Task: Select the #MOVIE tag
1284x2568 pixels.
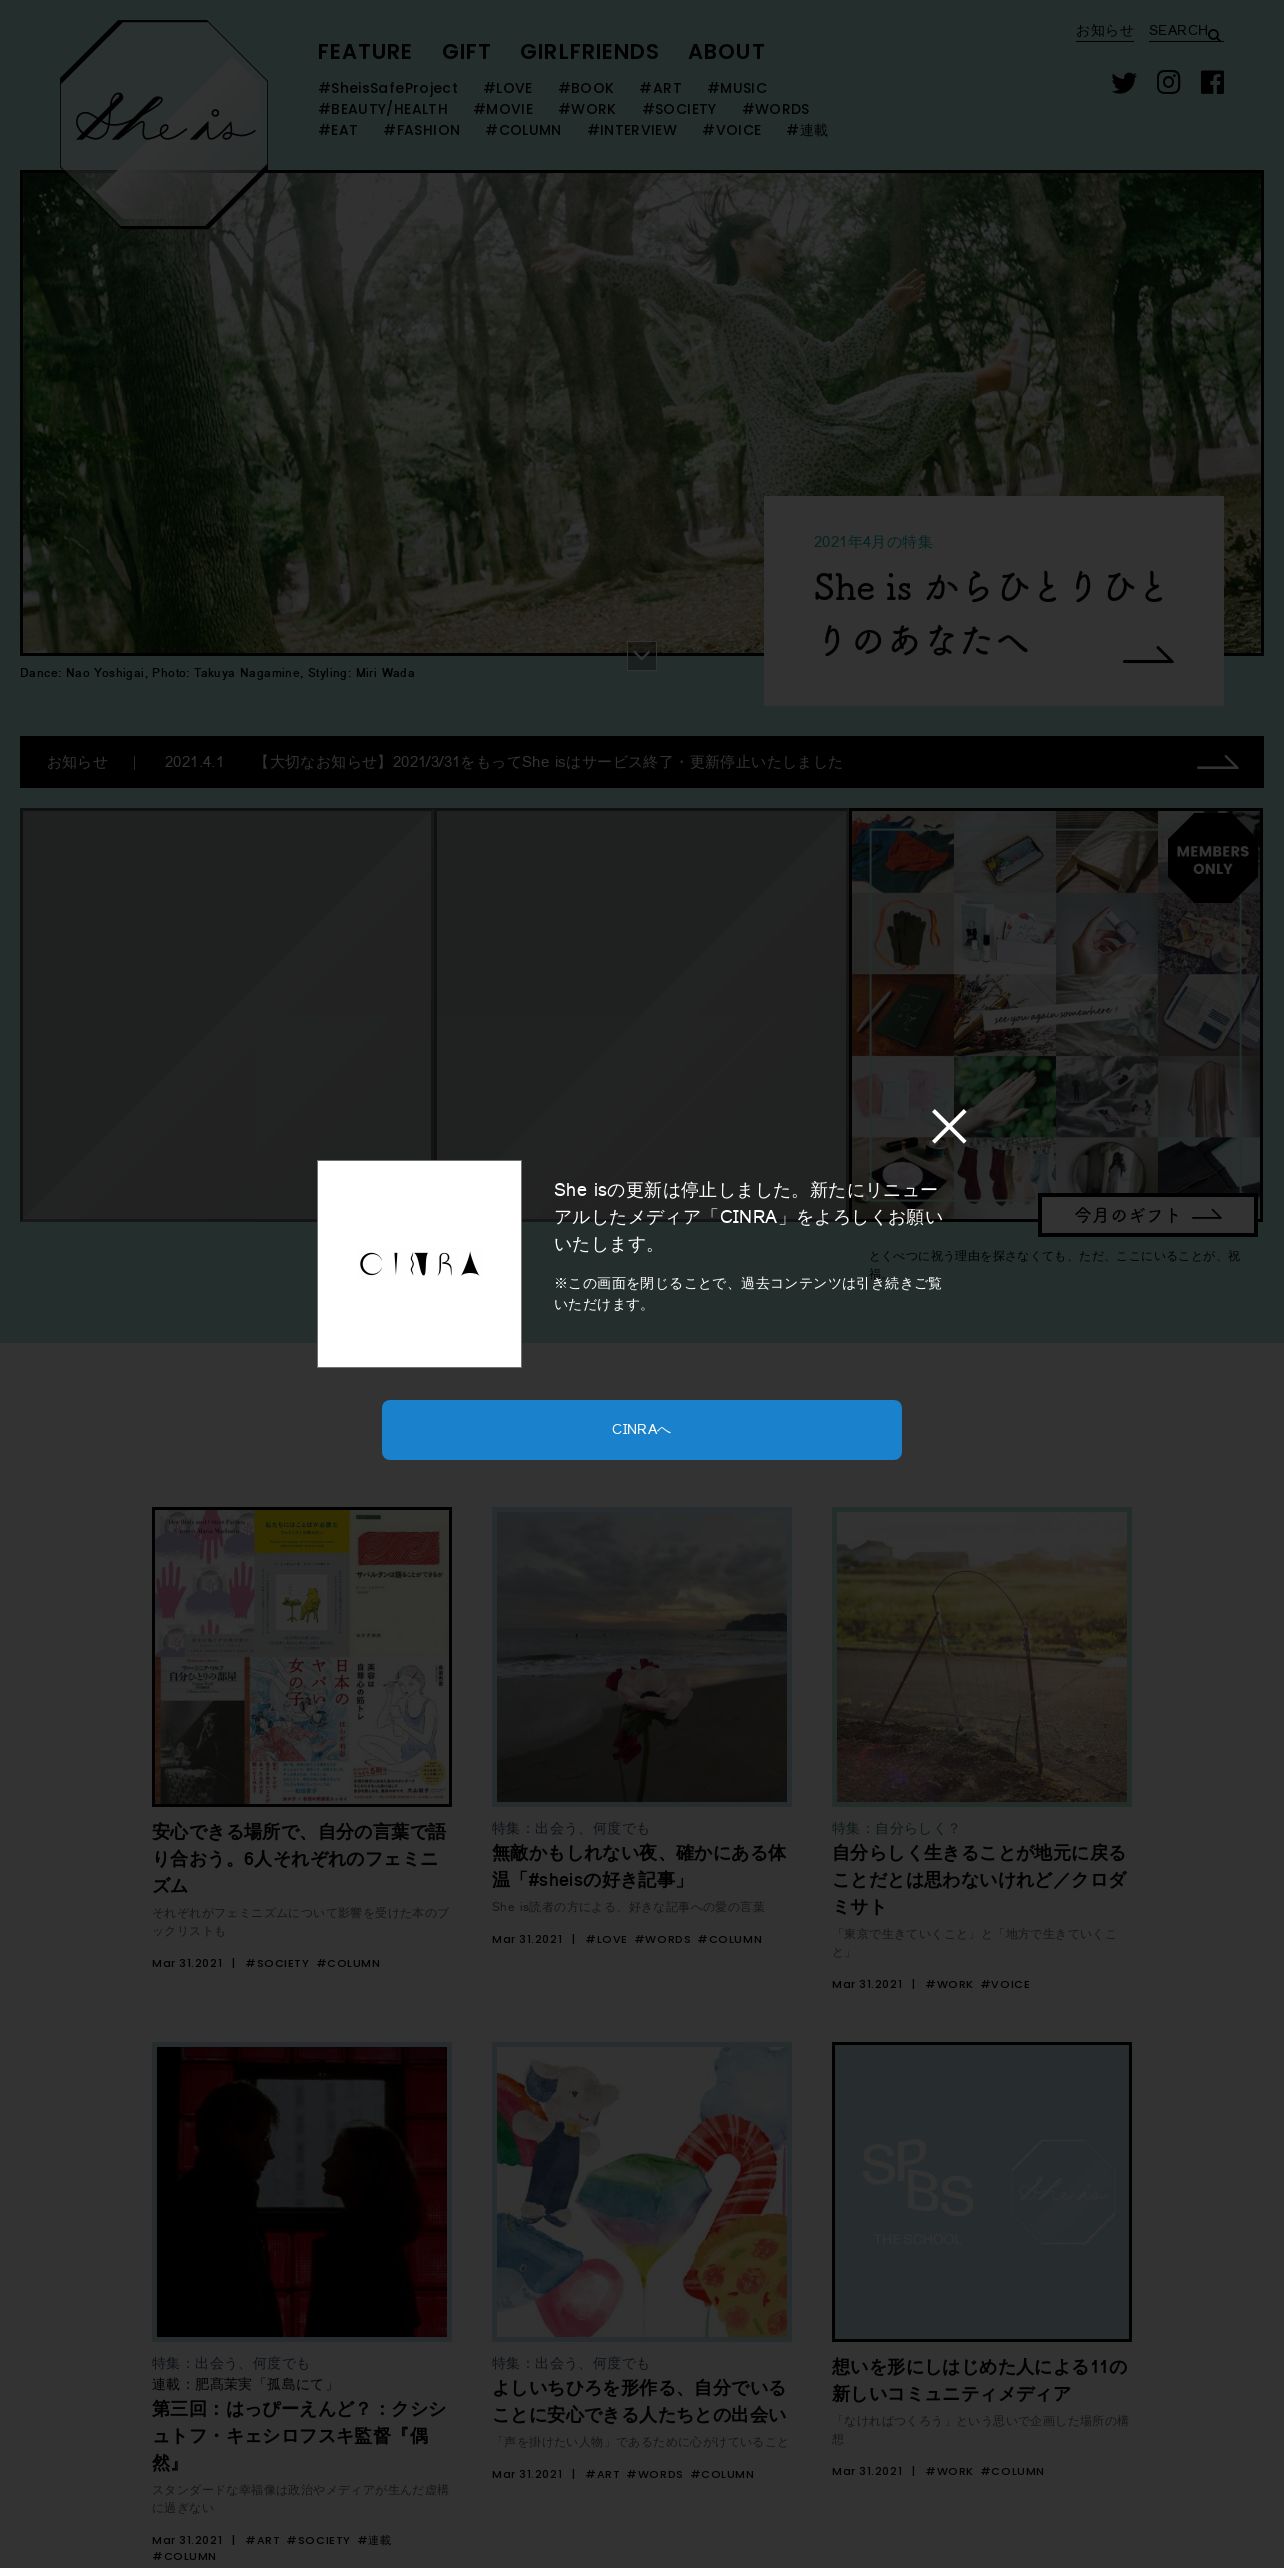Action: pyautogui.click(x=503, y=109)
